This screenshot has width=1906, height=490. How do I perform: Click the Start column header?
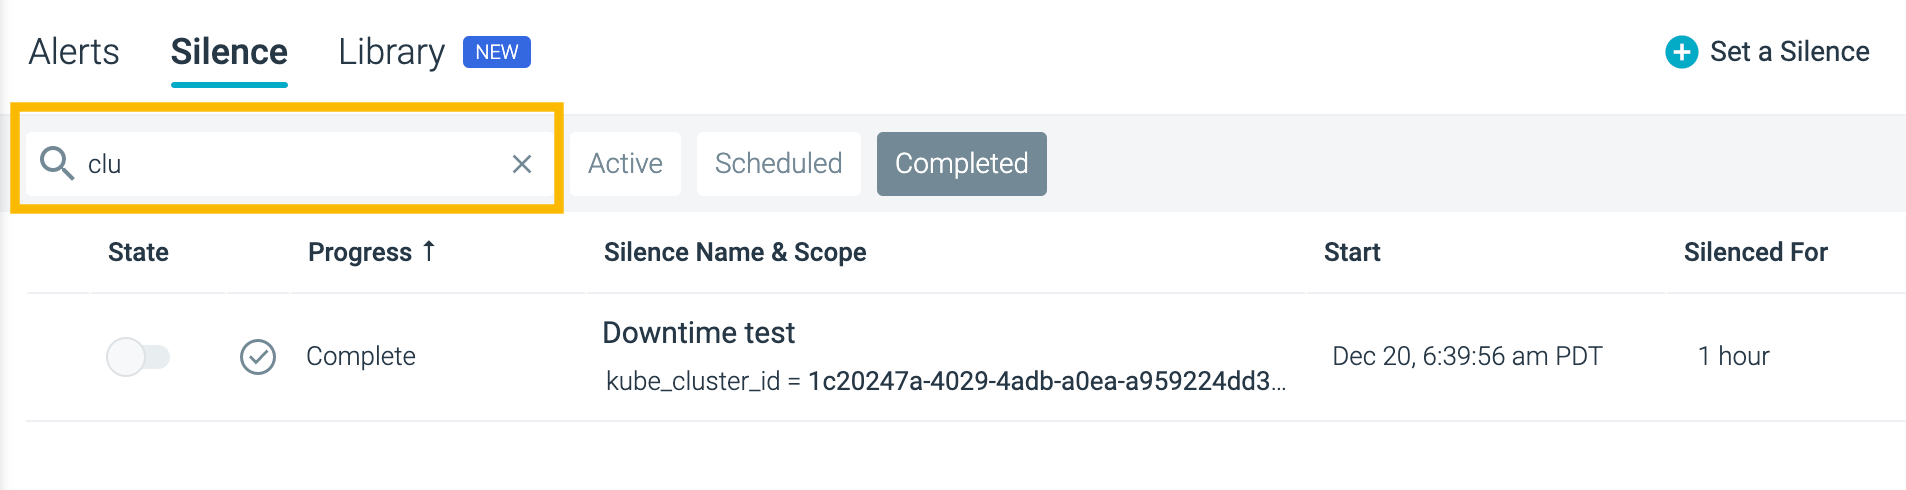pyautogui.click(x=1352, y=252)
